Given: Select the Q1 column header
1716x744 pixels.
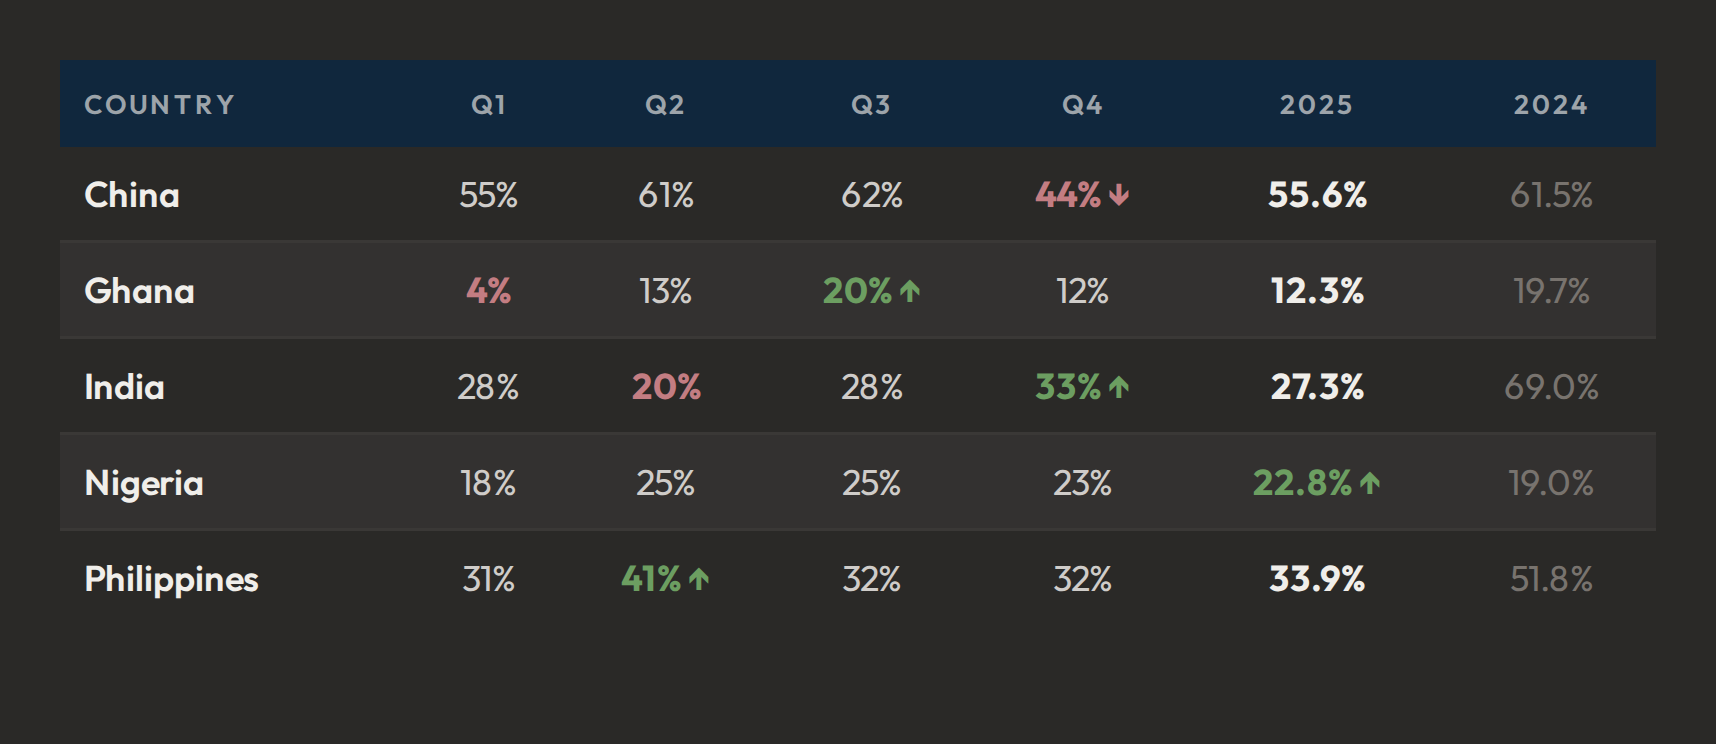Looking at the screenshot, I should tap(489, 105).
